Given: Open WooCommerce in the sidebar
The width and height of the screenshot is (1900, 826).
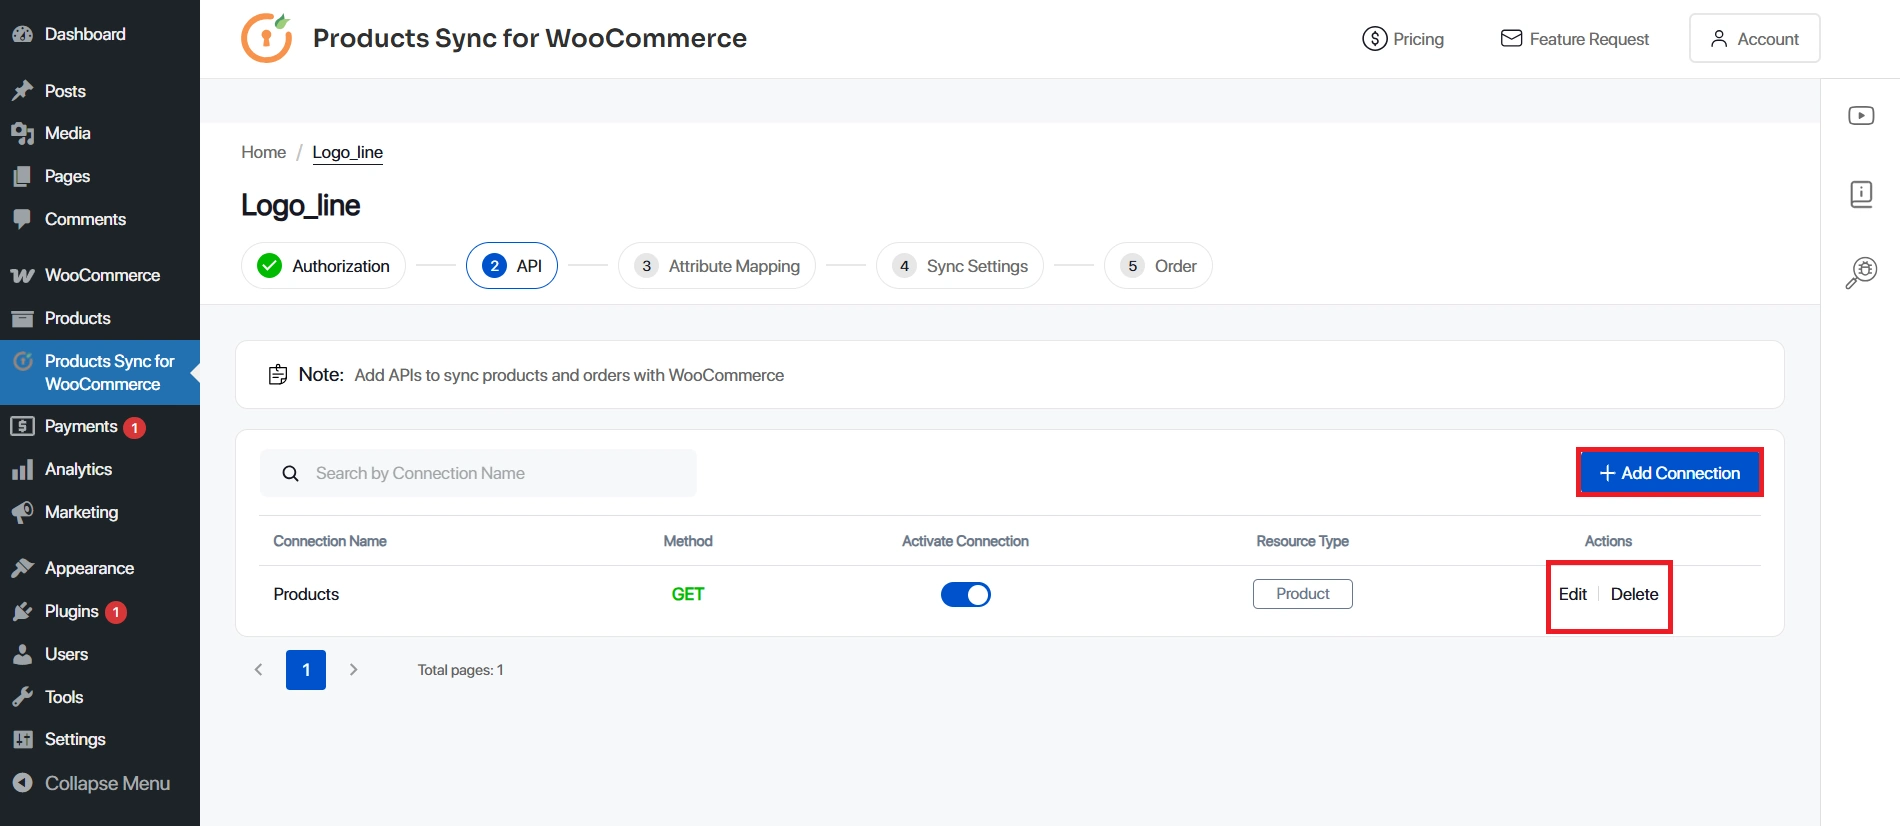Looking at the screenshot, I should pyautogui.click(x=101, y=275).
